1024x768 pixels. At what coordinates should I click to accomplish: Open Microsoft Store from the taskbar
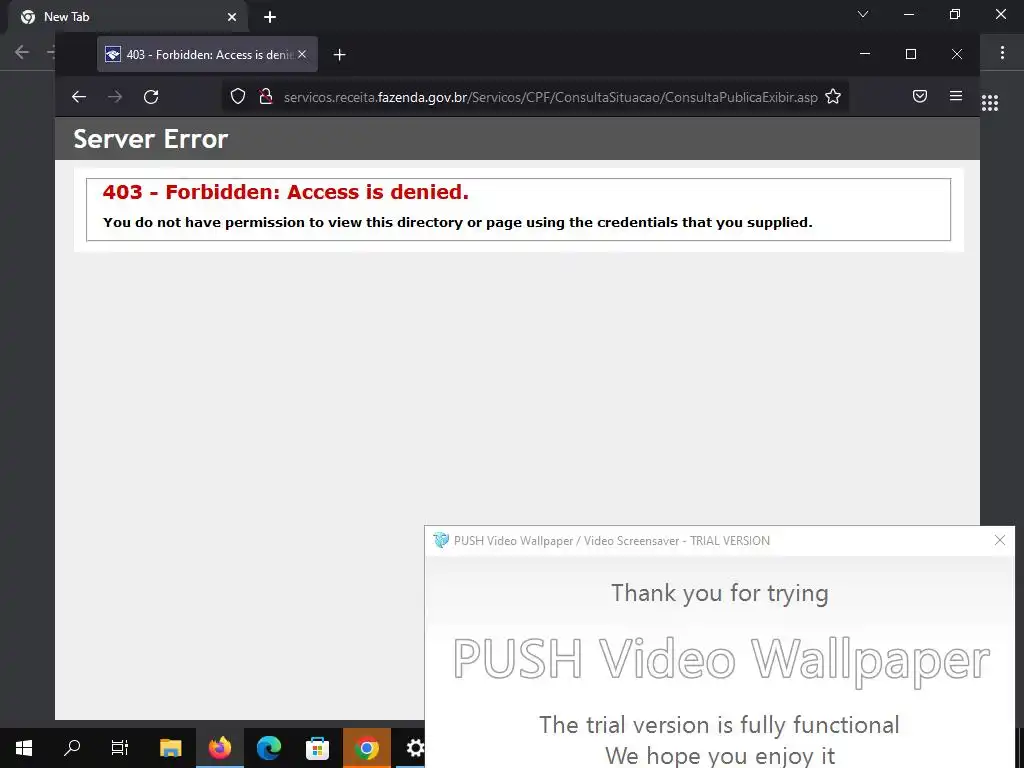click(317, 748)
